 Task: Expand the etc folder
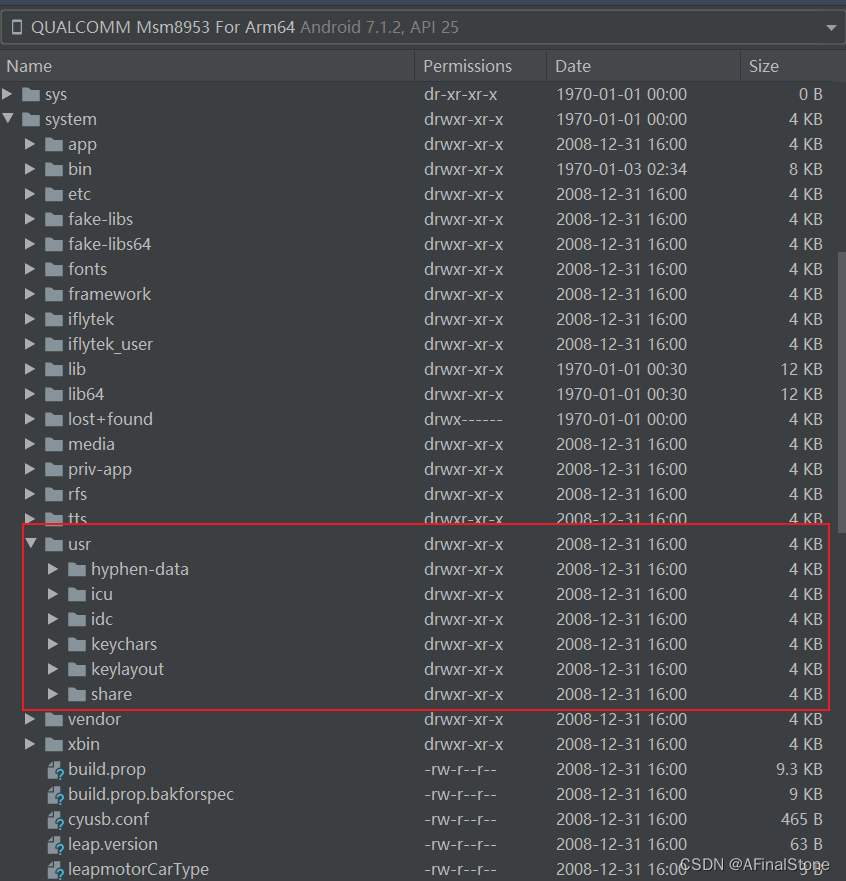click(30, 194)
